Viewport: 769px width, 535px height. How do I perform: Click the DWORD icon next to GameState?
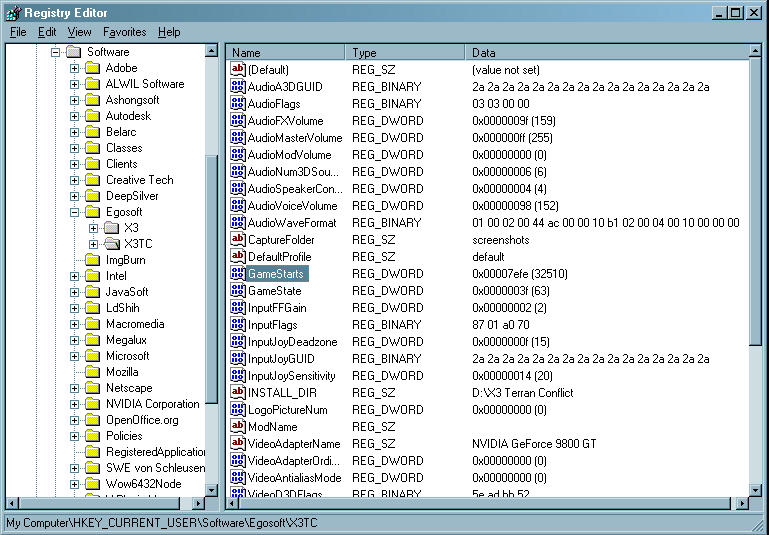[238, 290]
